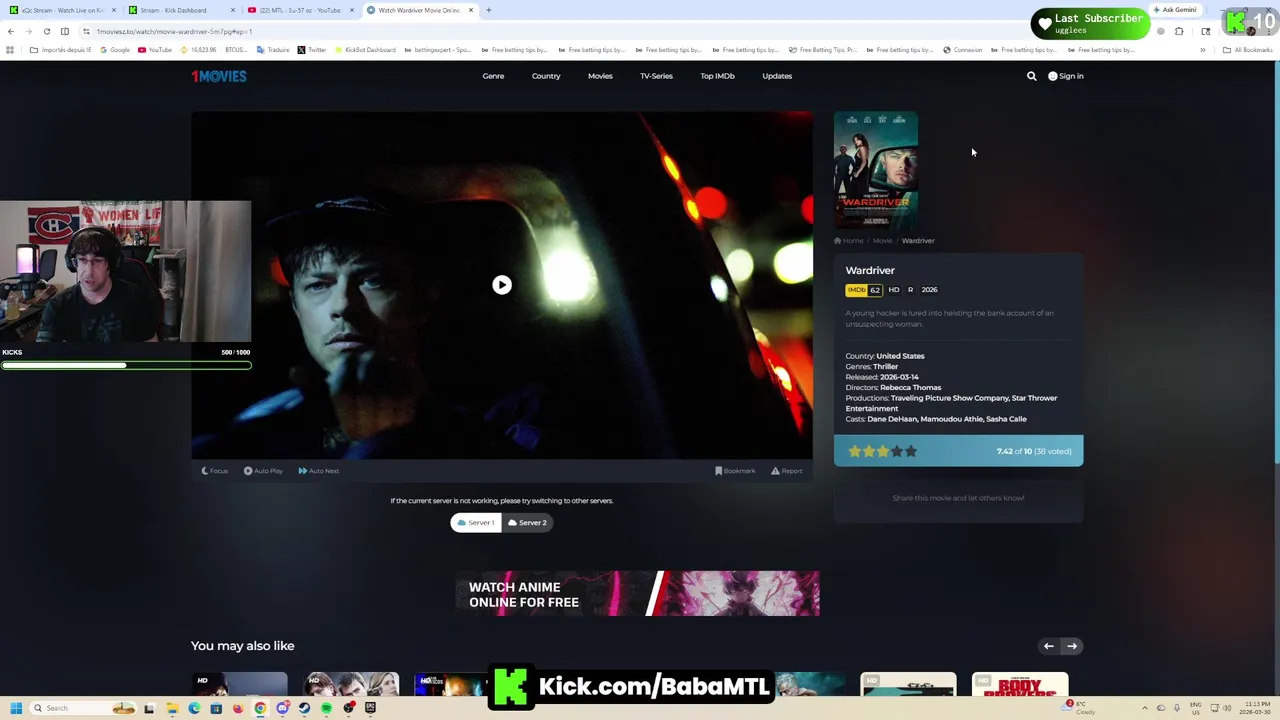The width and height of the screenshot is (1280, 720).
Task: Toggle Auto Play option
Action: 263,471
